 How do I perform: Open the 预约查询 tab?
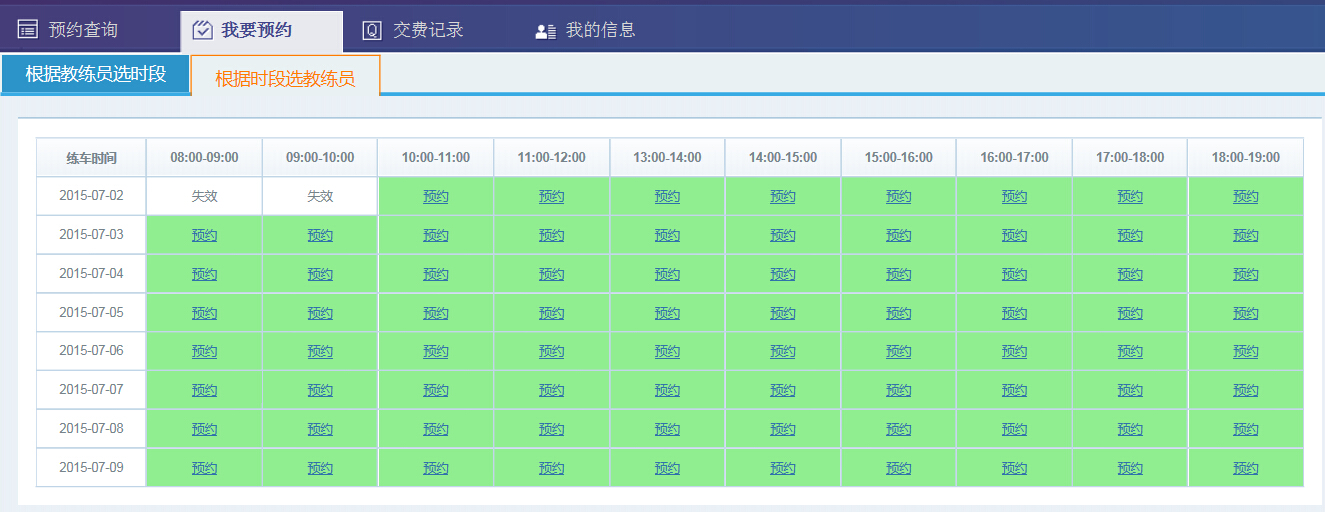[83, 30]
